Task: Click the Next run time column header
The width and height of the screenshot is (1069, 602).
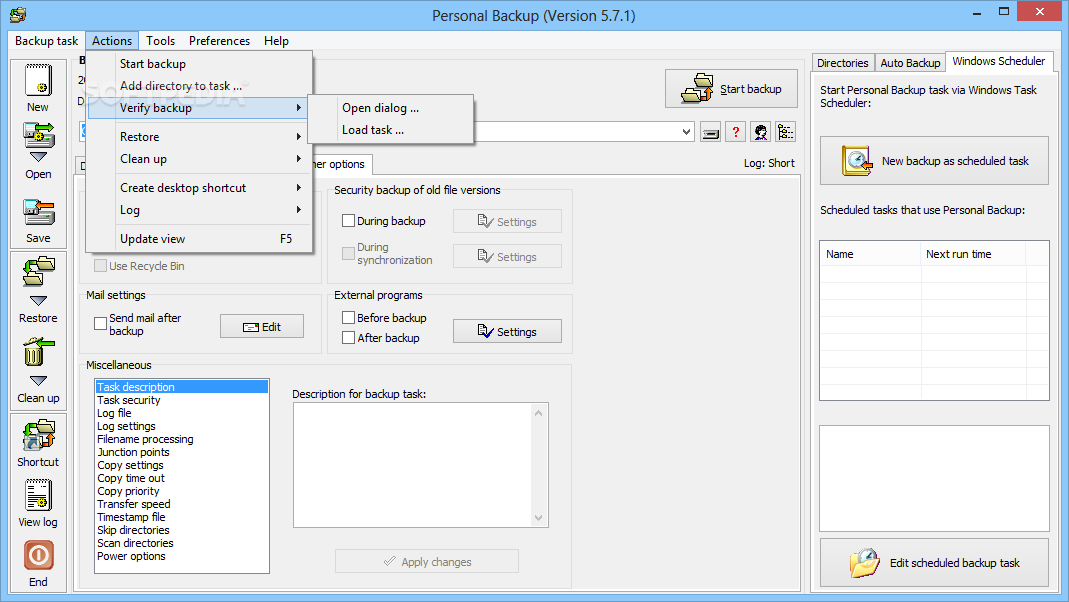Action: click(x=973, y=254)
